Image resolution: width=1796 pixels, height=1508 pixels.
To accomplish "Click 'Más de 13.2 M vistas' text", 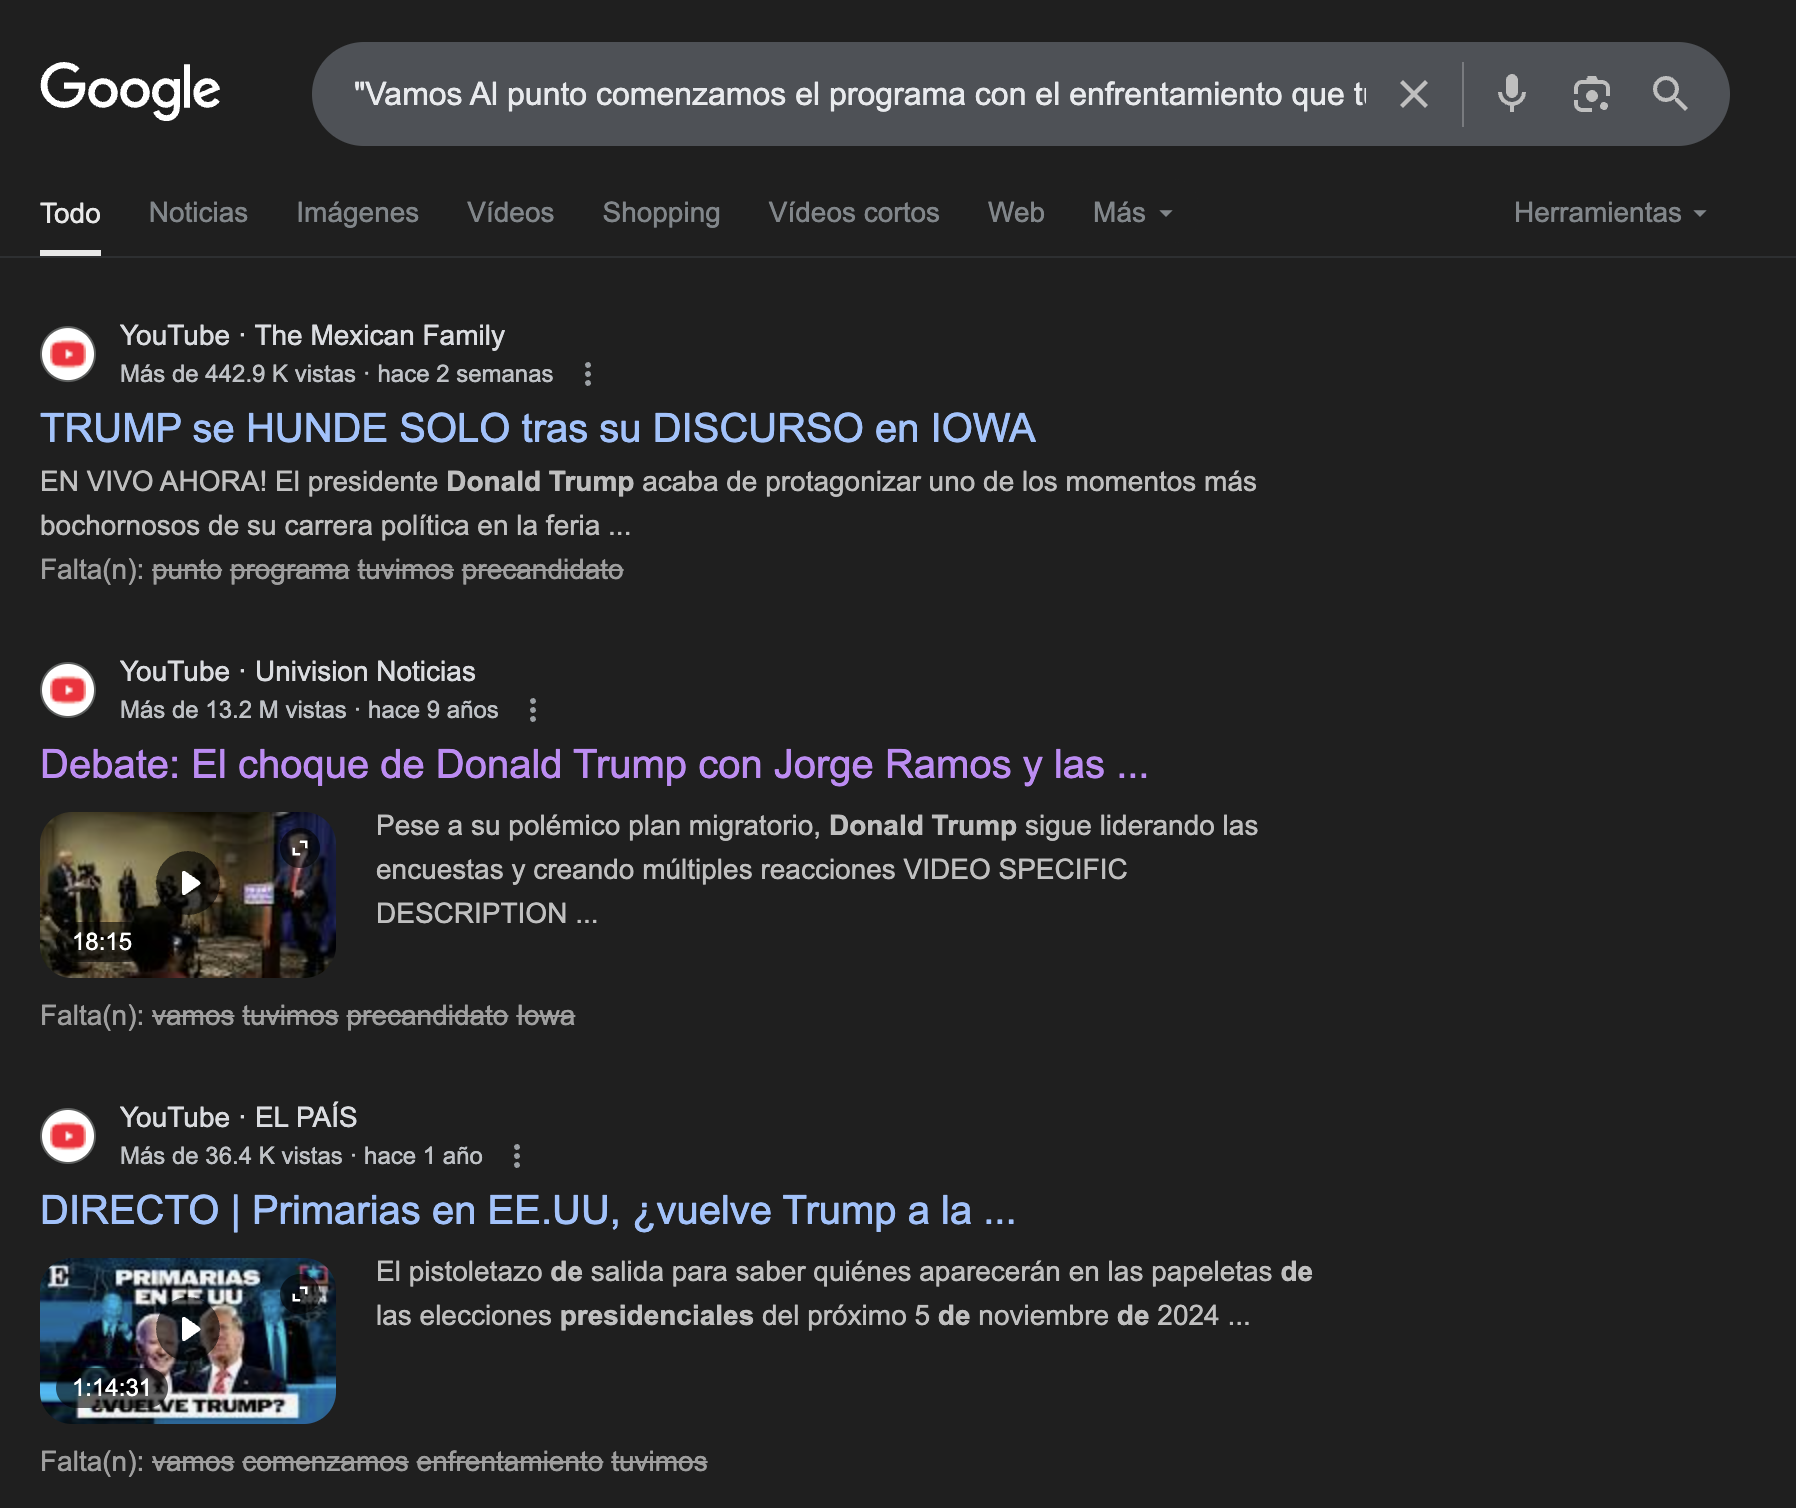I will [x=233, y=710].
